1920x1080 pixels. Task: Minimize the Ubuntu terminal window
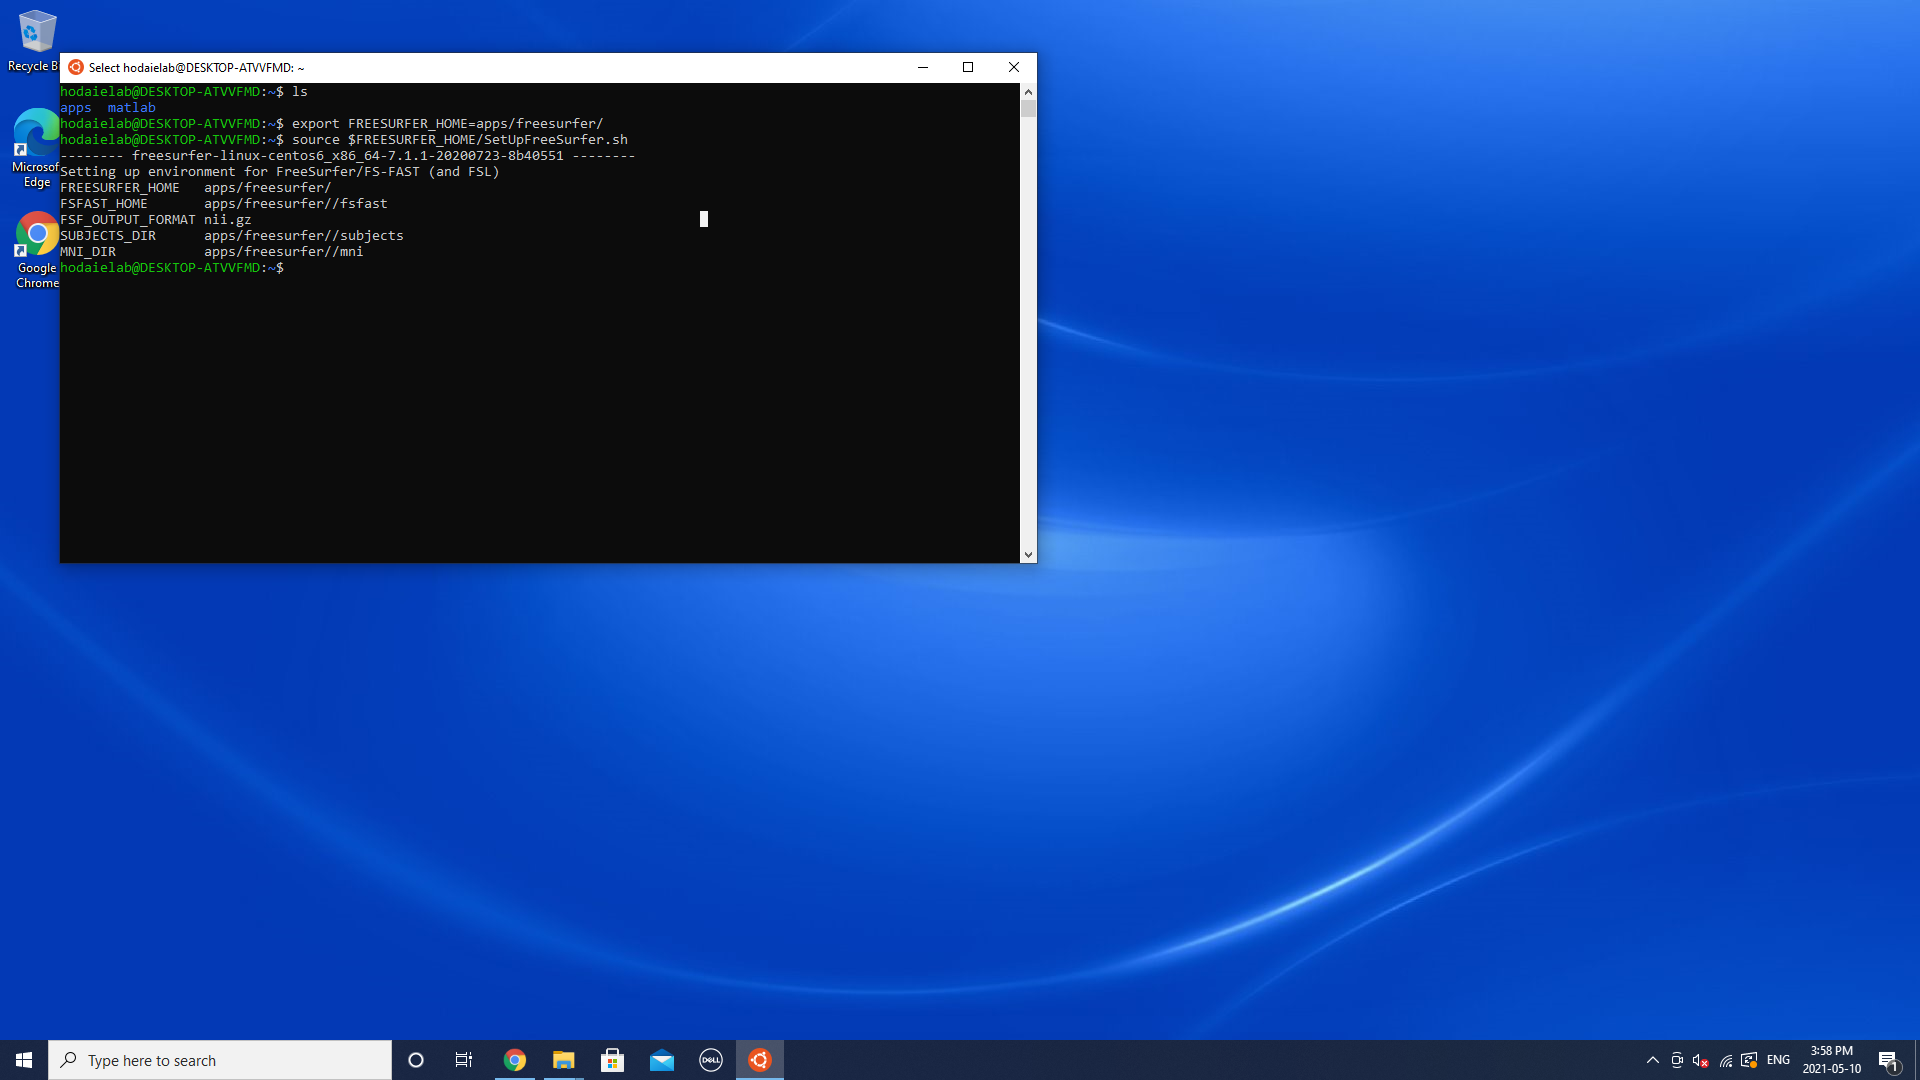923,67
